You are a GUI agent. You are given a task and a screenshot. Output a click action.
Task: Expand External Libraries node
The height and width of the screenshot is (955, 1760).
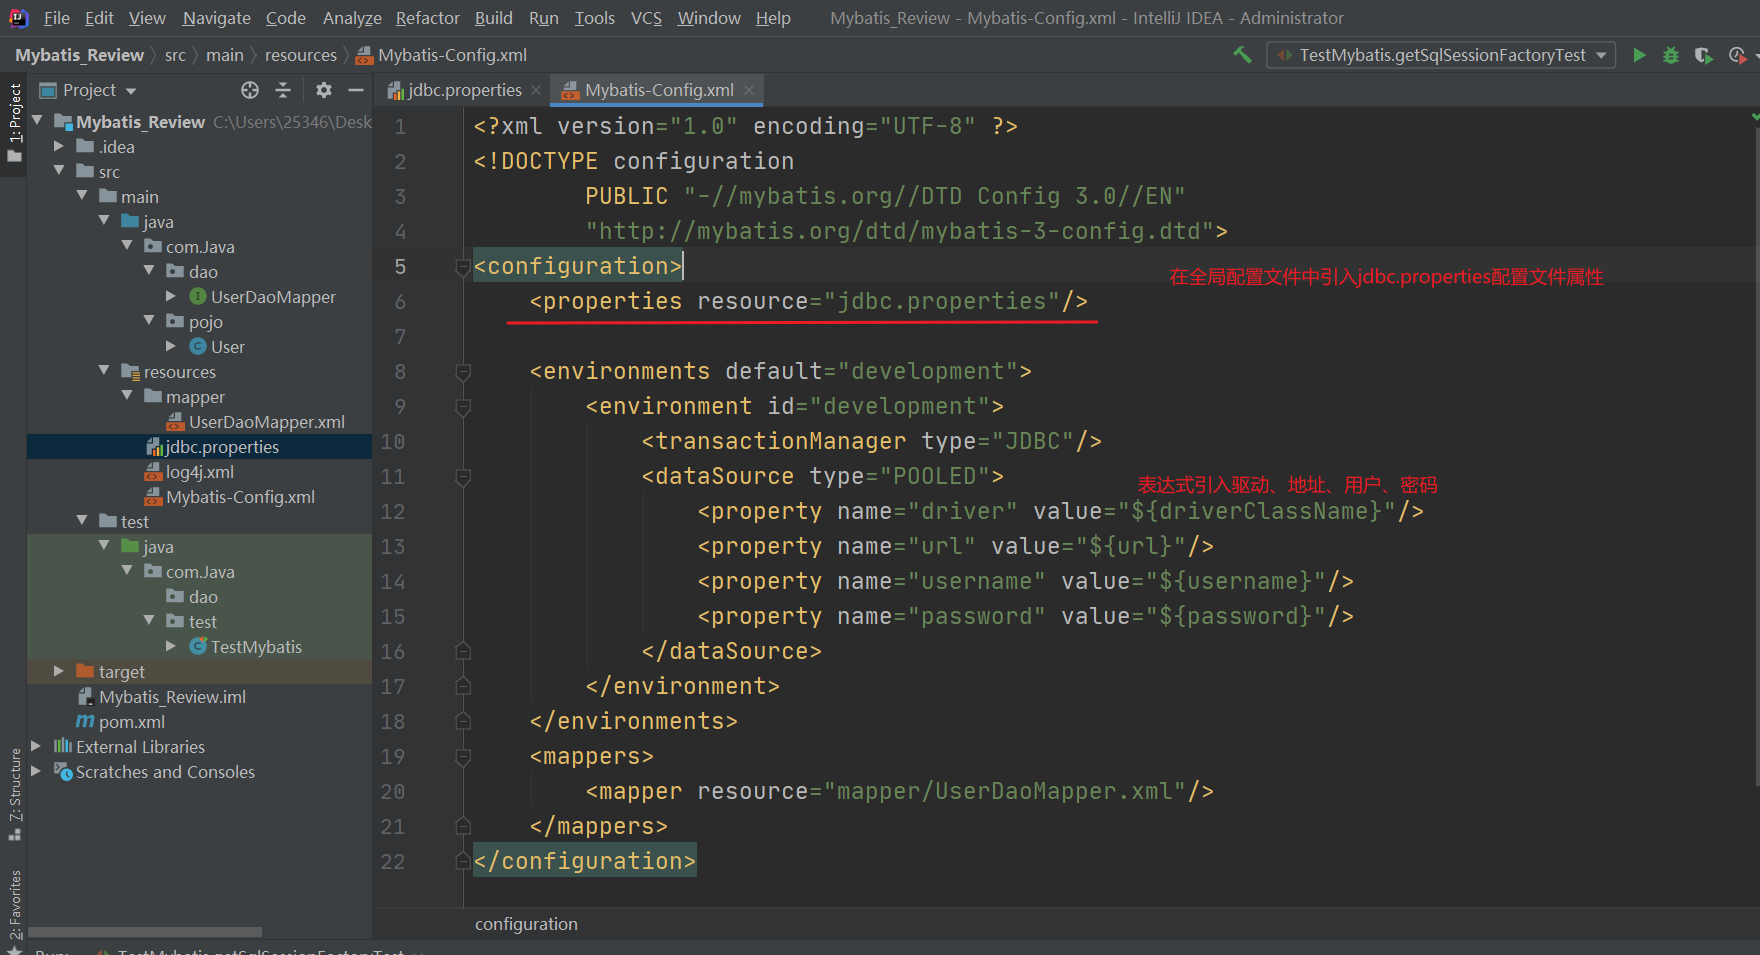coord(36,746)
